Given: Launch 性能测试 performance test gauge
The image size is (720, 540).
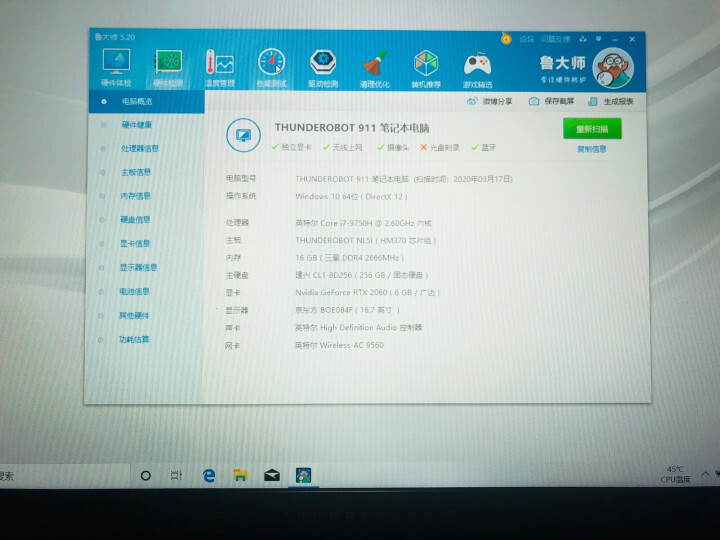Looking at the screenshot, I should 271,68.
